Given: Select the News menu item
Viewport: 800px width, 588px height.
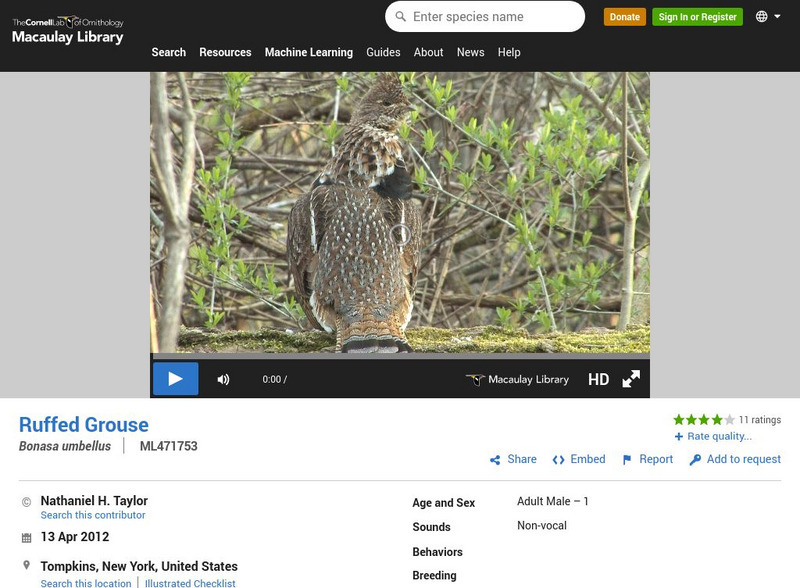Looking at the screenshot, I should 470,52.
